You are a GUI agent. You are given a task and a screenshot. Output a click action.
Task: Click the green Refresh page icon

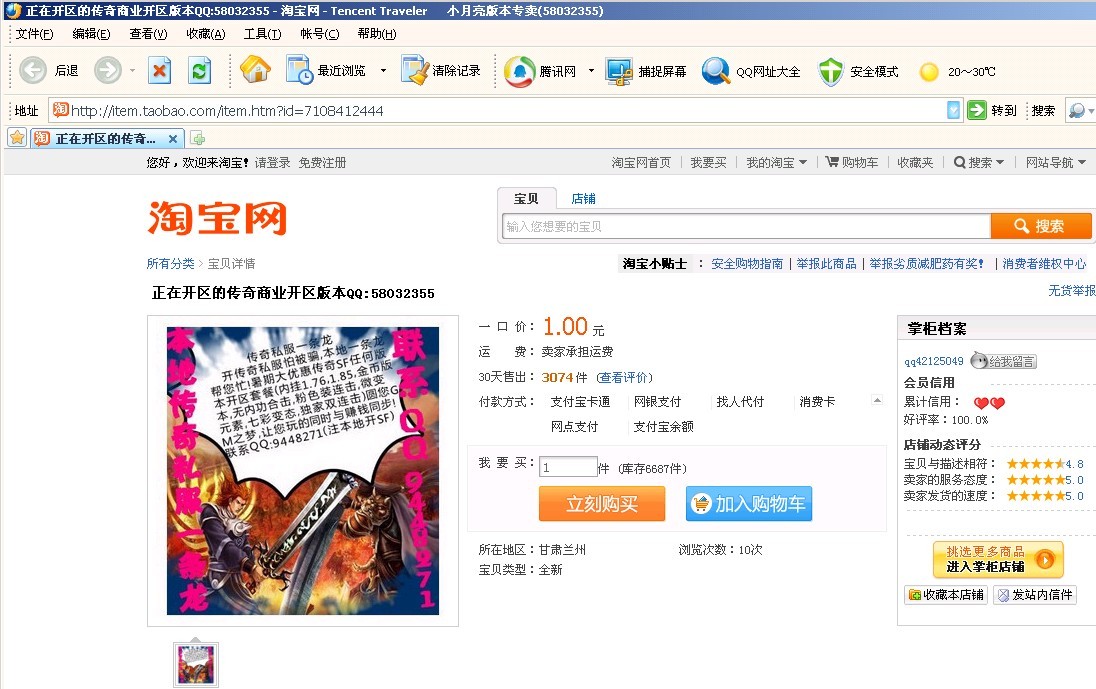(200, 71)
